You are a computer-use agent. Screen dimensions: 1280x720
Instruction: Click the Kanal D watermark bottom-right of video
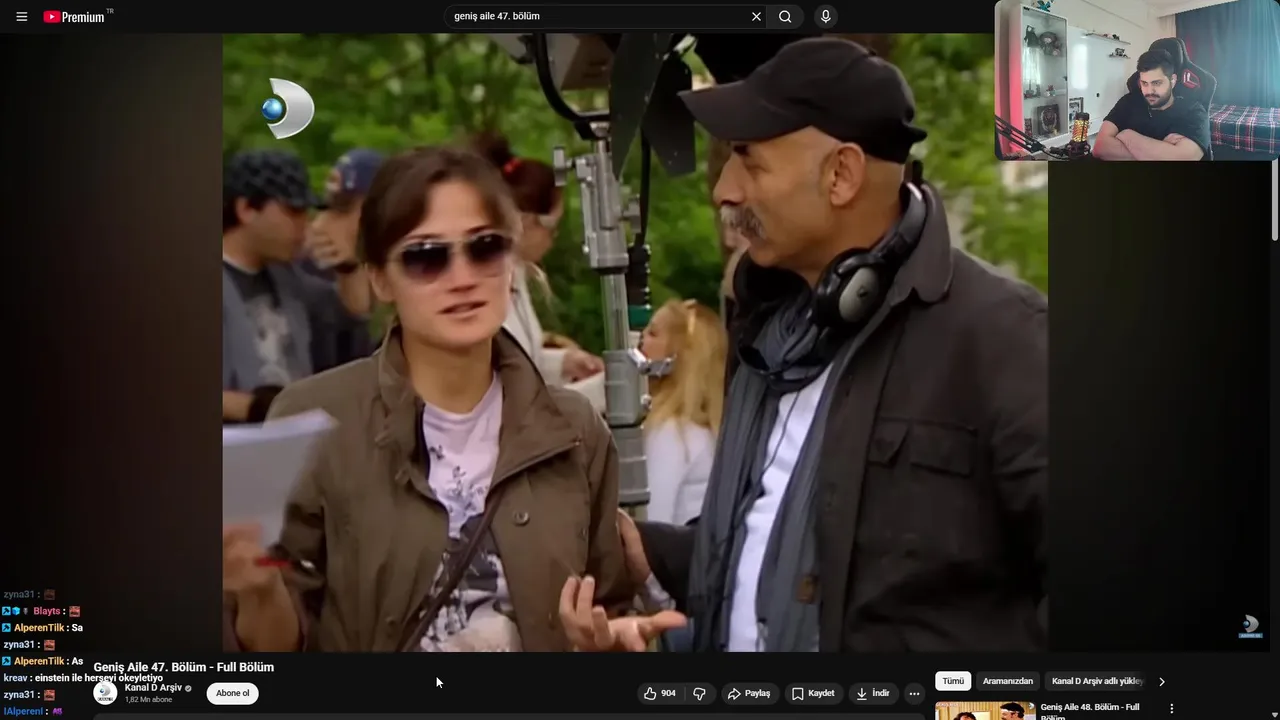pyautogui.click(x=1250, y=627)
